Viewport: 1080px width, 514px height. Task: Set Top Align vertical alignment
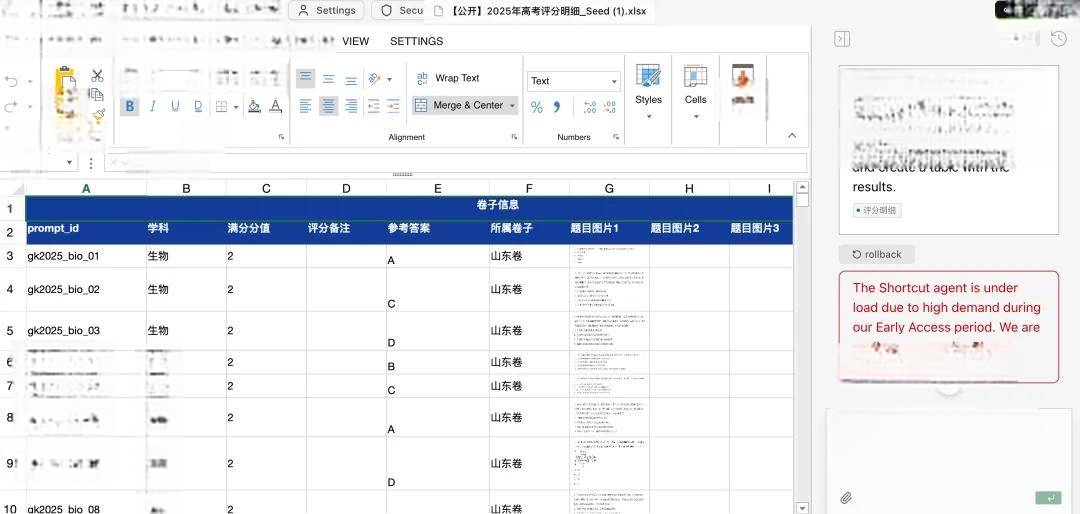(306, 79)
